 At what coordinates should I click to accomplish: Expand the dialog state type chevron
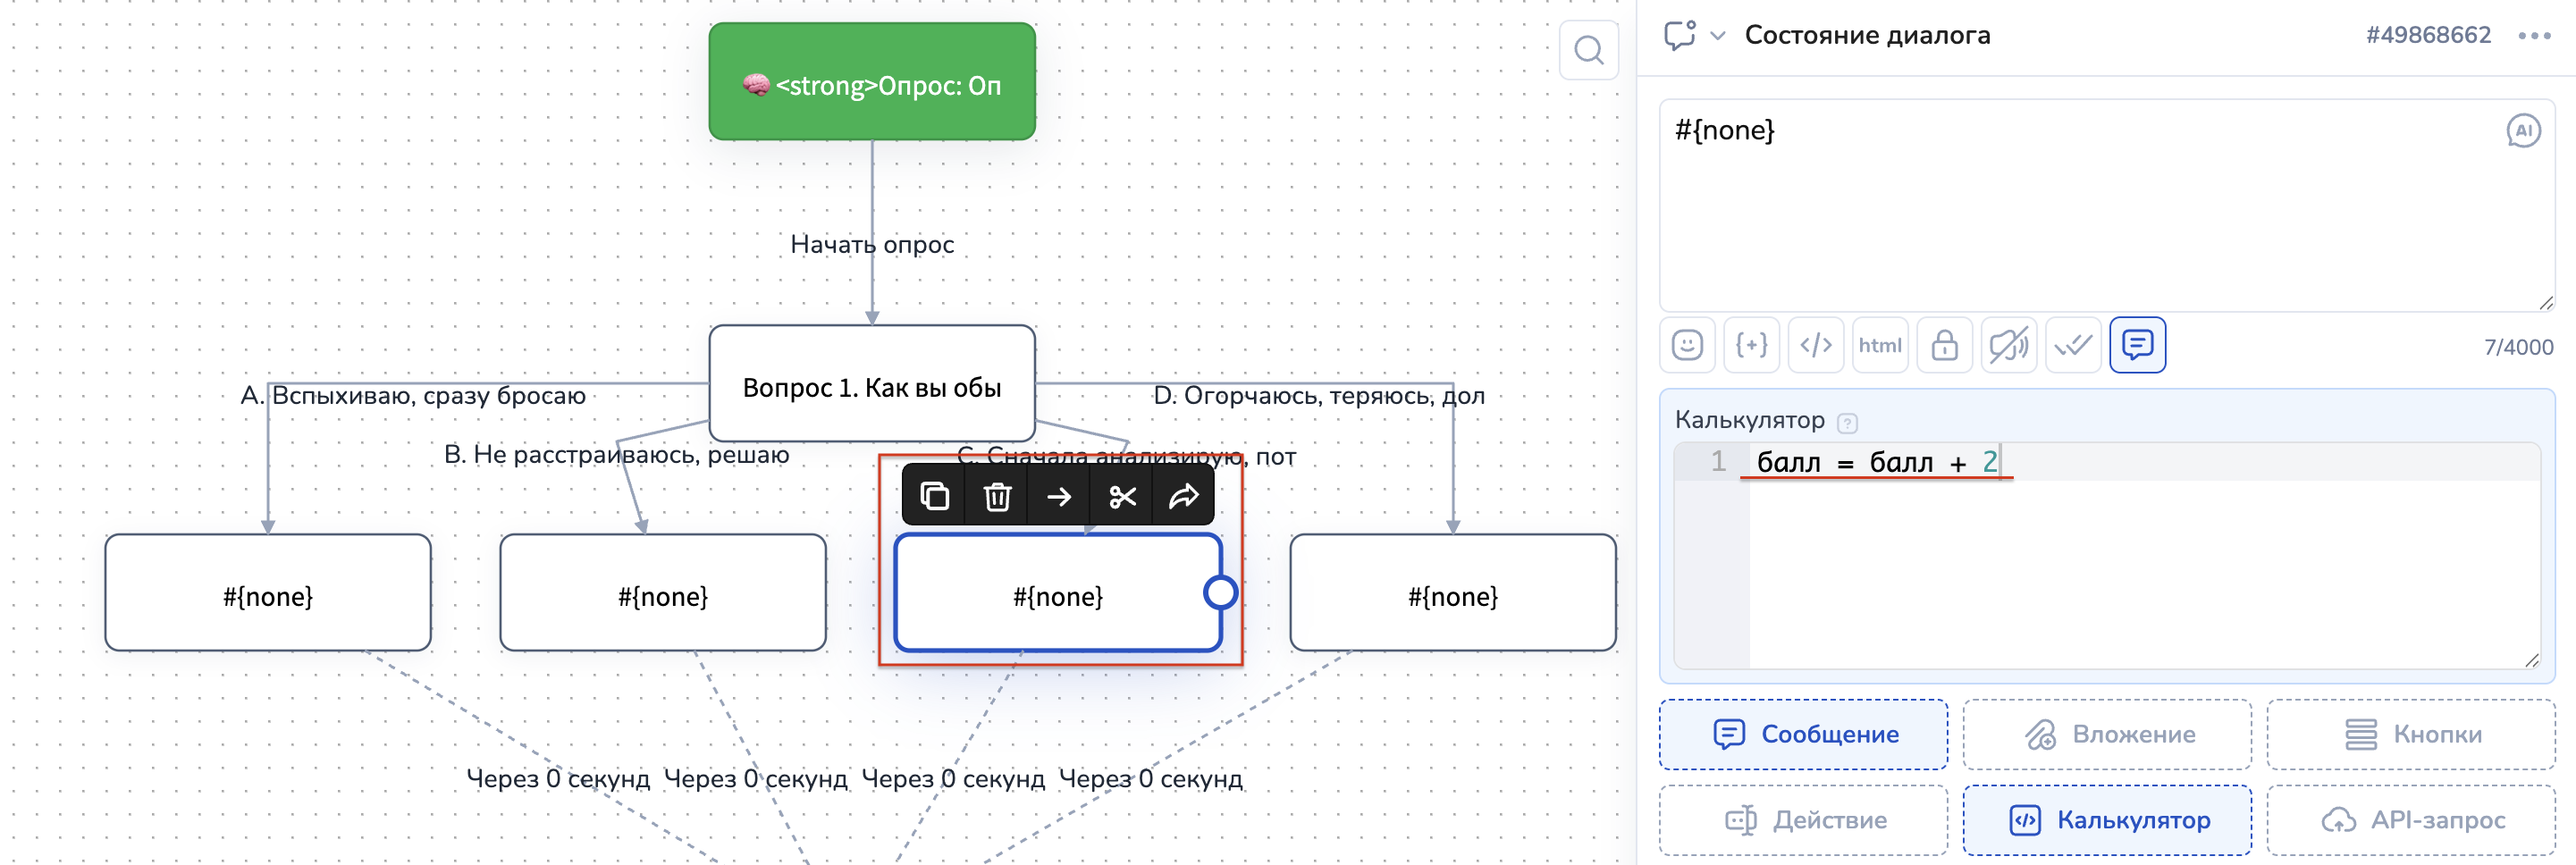(x=1718, y=36)
